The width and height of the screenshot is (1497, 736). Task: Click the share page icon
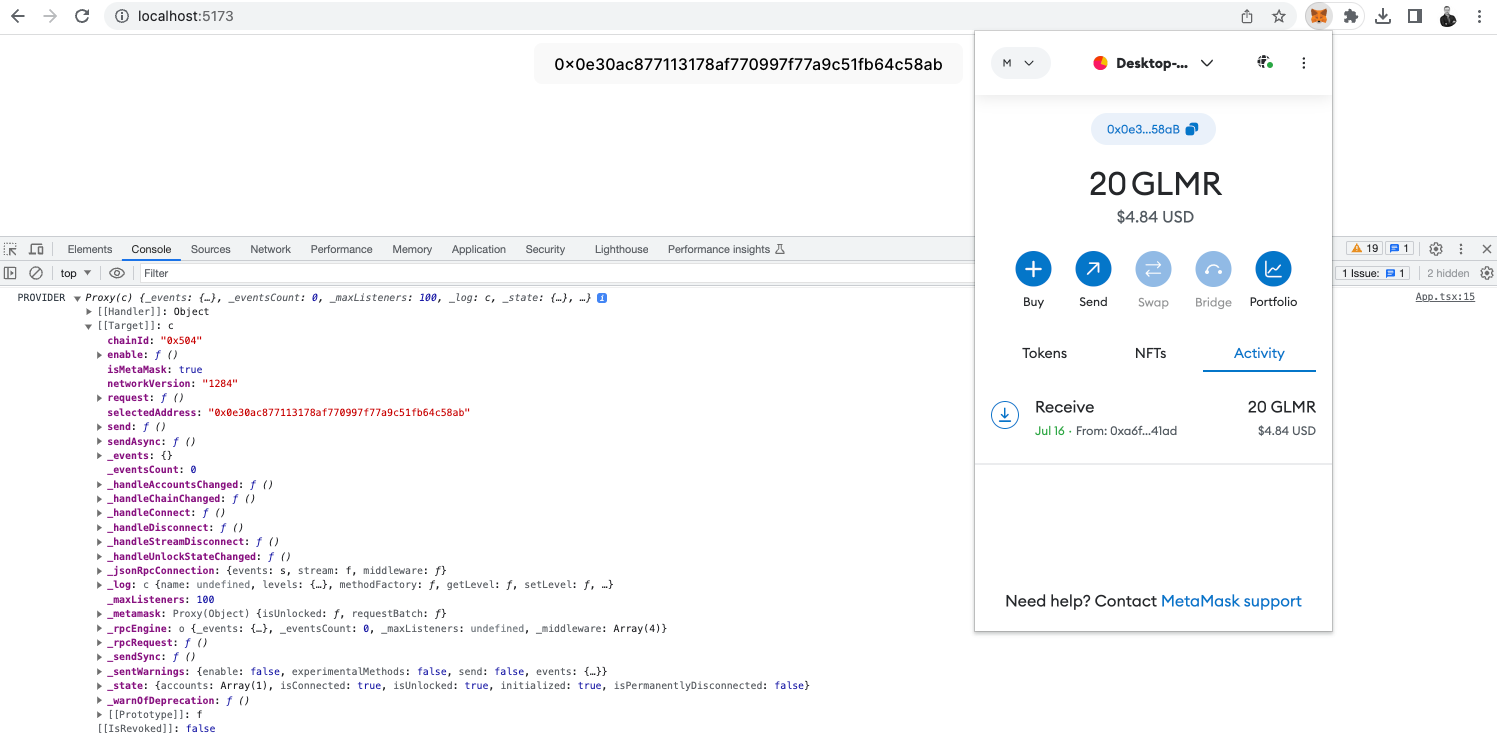(1247, 16)
